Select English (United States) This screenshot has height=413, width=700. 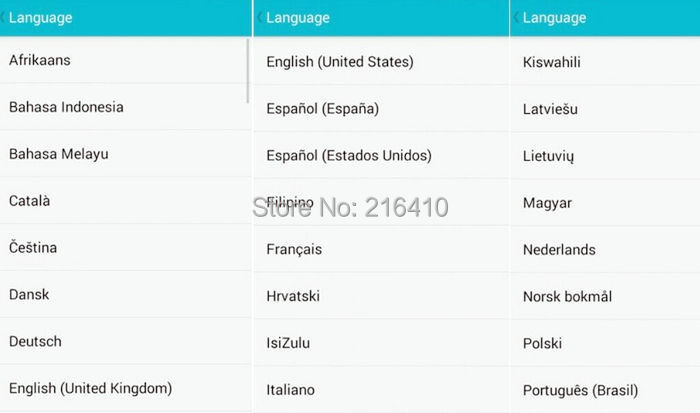(x=339, y=62)
